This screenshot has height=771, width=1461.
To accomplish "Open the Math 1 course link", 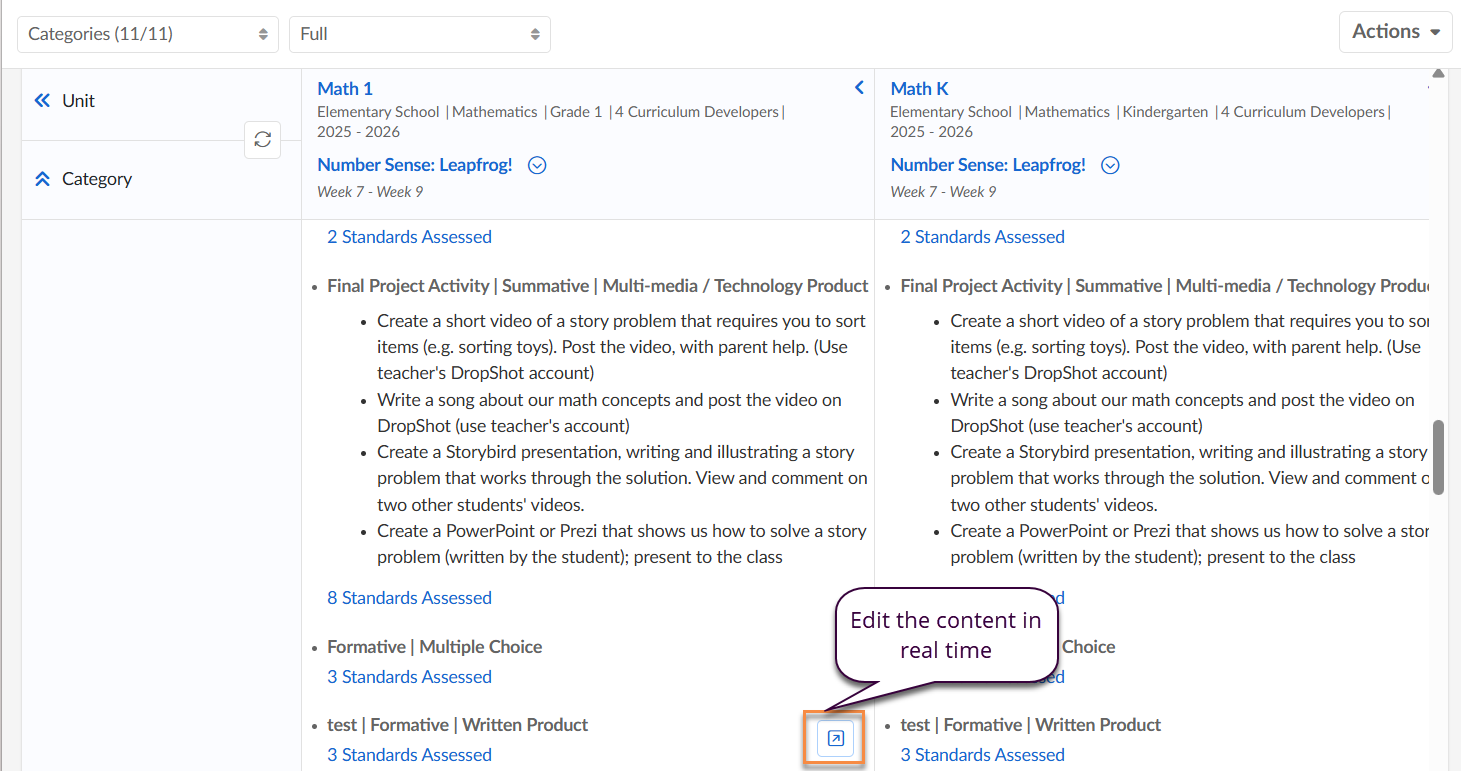I will tap(345, 89).
